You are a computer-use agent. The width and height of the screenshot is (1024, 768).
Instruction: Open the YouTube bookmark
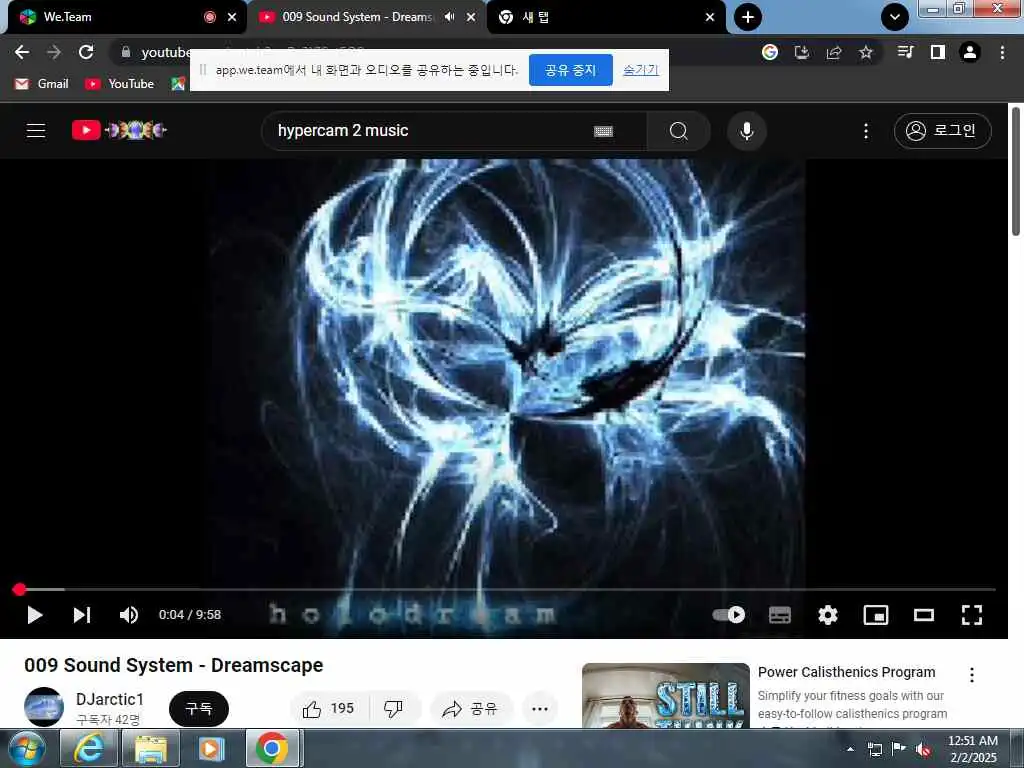pos(120,84)
